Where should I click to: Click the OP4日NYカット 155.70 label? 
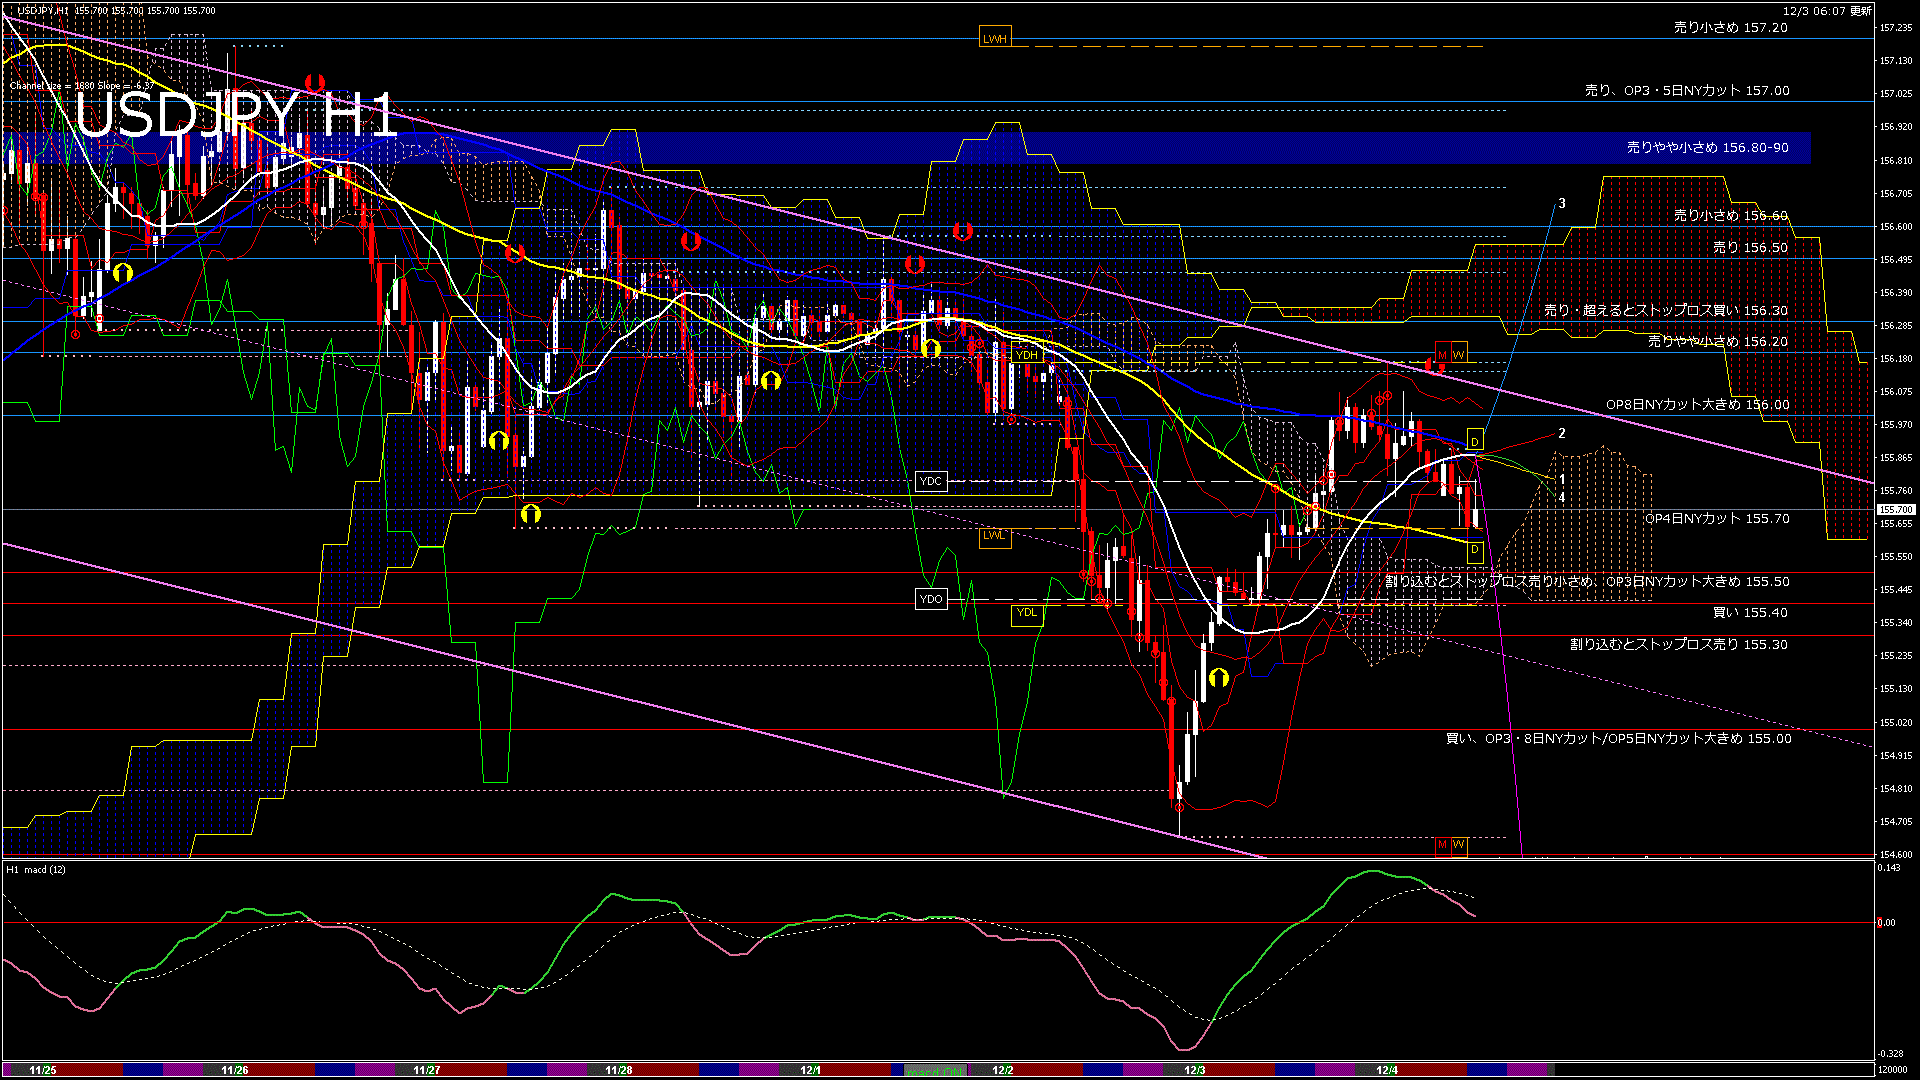[1717, 519]
